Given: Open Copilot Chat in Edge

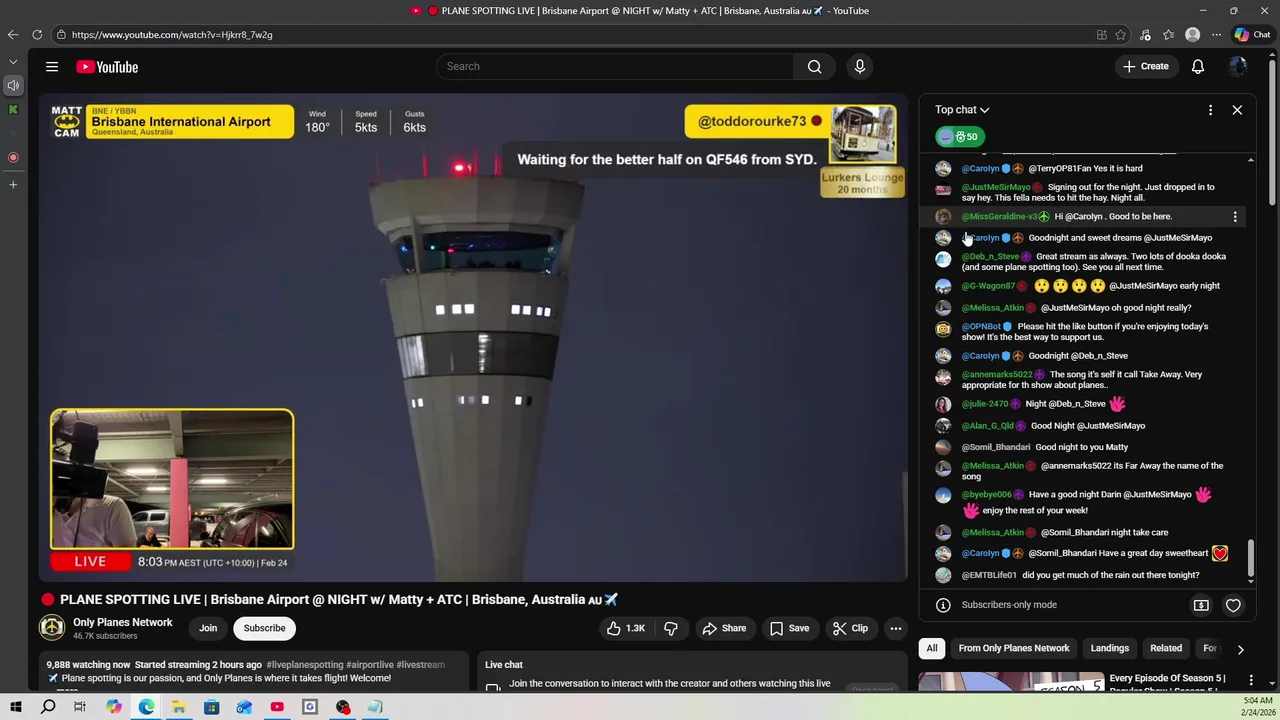Looking at the screenshot, I should 1252,35.
